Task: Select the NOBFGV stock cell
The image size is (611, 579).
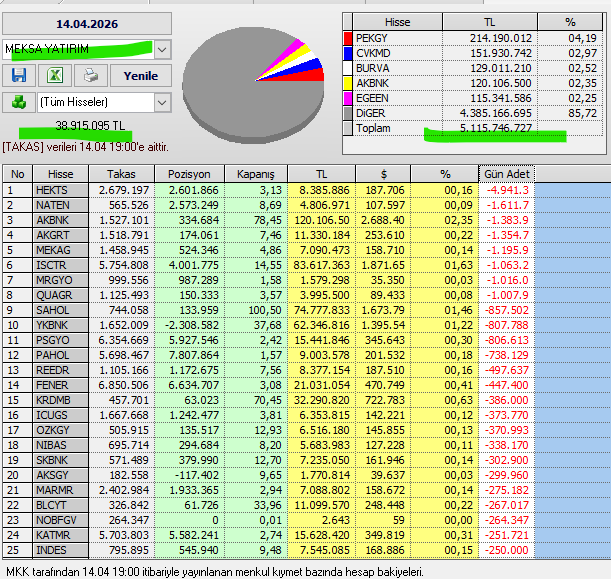Action: (60, 520)
